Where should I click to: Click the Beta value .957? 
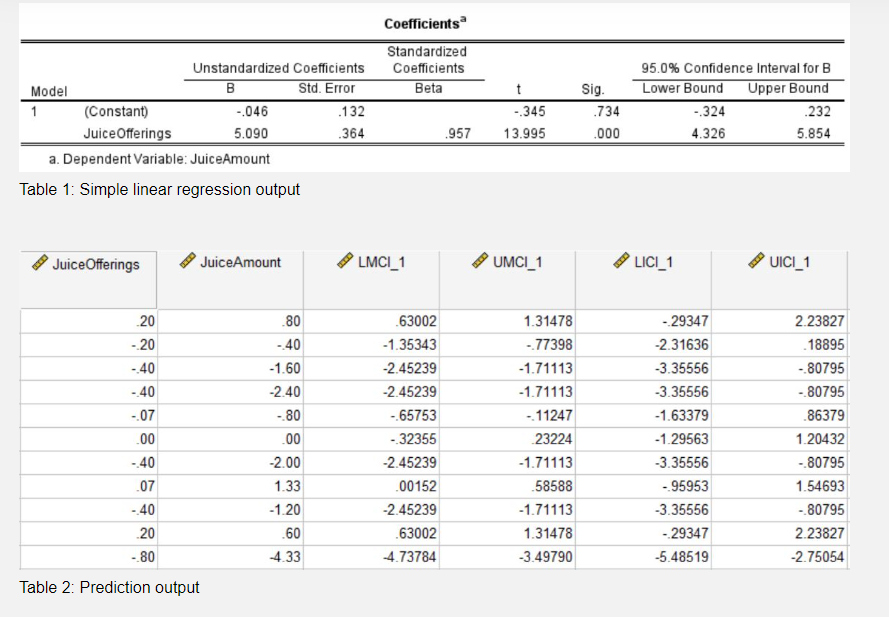click(x=458, y=133)
